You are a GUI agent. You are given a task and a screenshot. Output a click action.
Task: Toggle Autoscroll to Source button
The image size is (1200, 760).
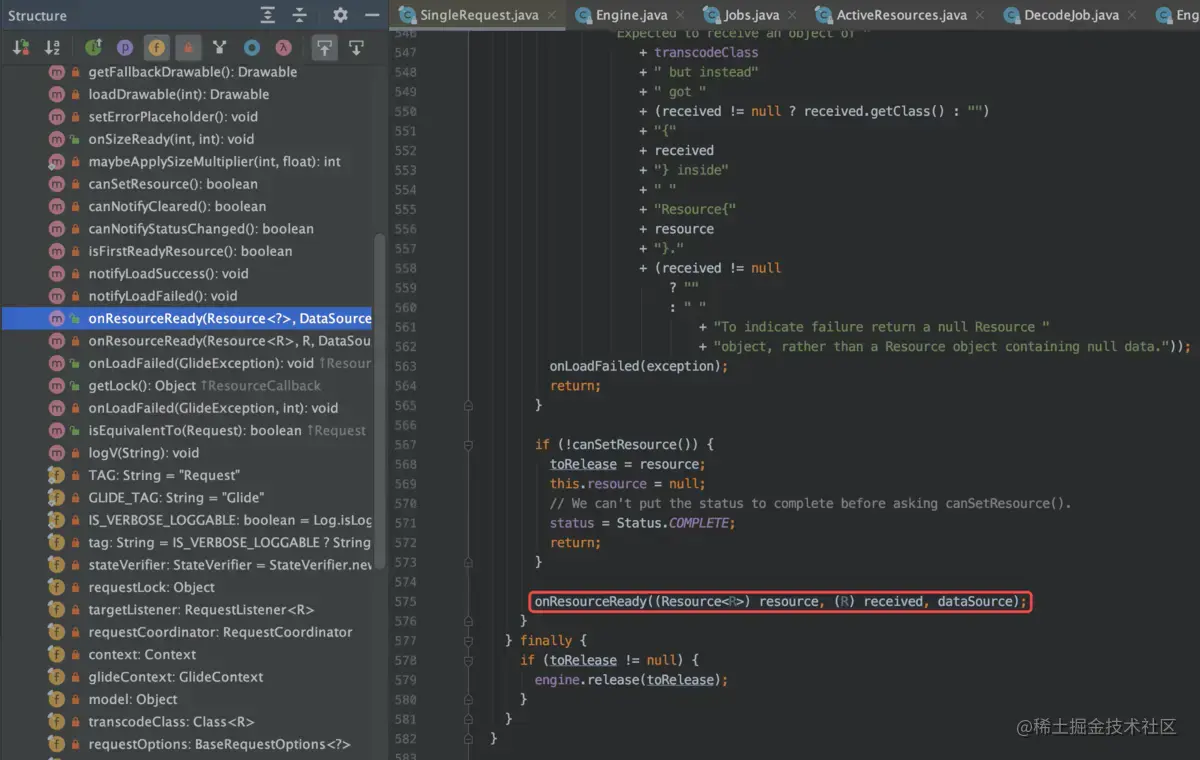(x=323, y=48)
